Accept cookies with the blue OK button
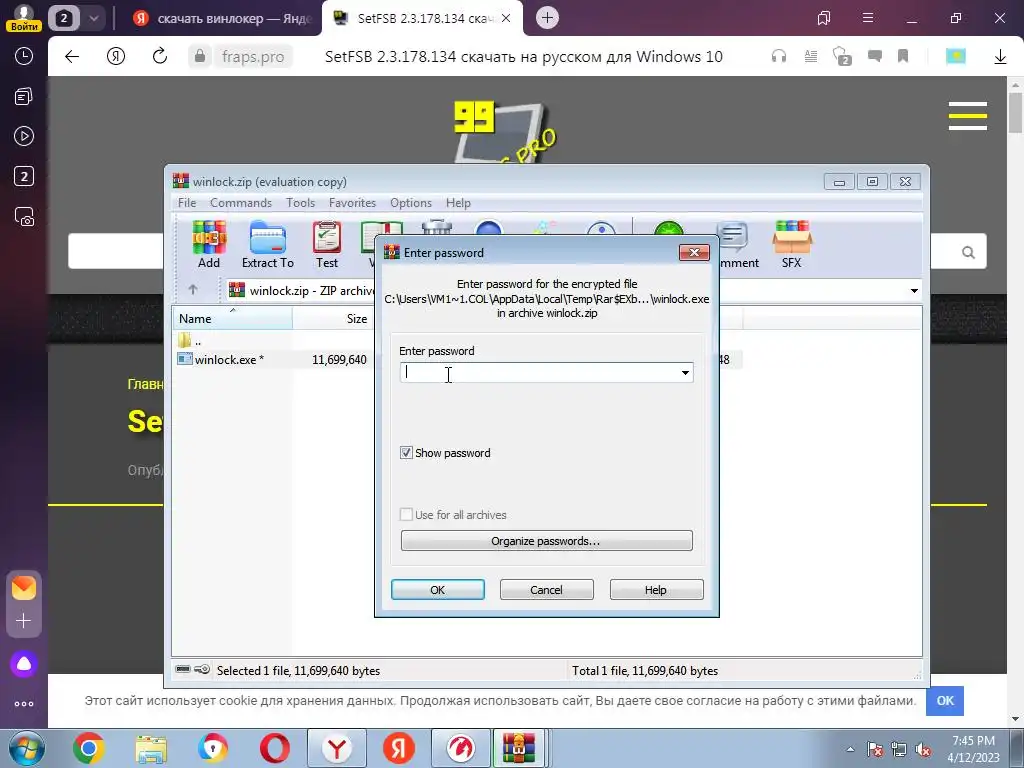1024x768 pixels. [944, 701]
